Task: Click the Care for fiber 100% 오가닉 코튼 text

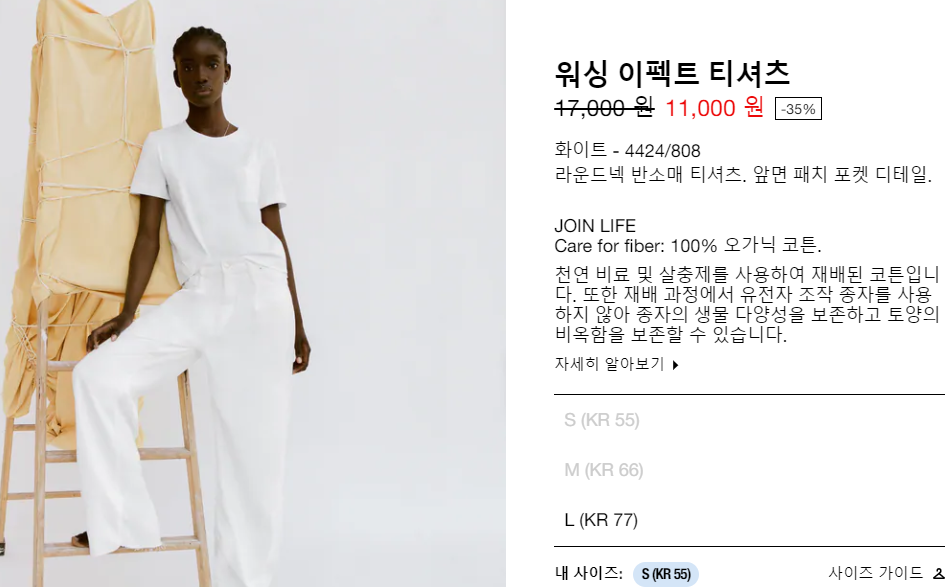Action: pos(688,246)
